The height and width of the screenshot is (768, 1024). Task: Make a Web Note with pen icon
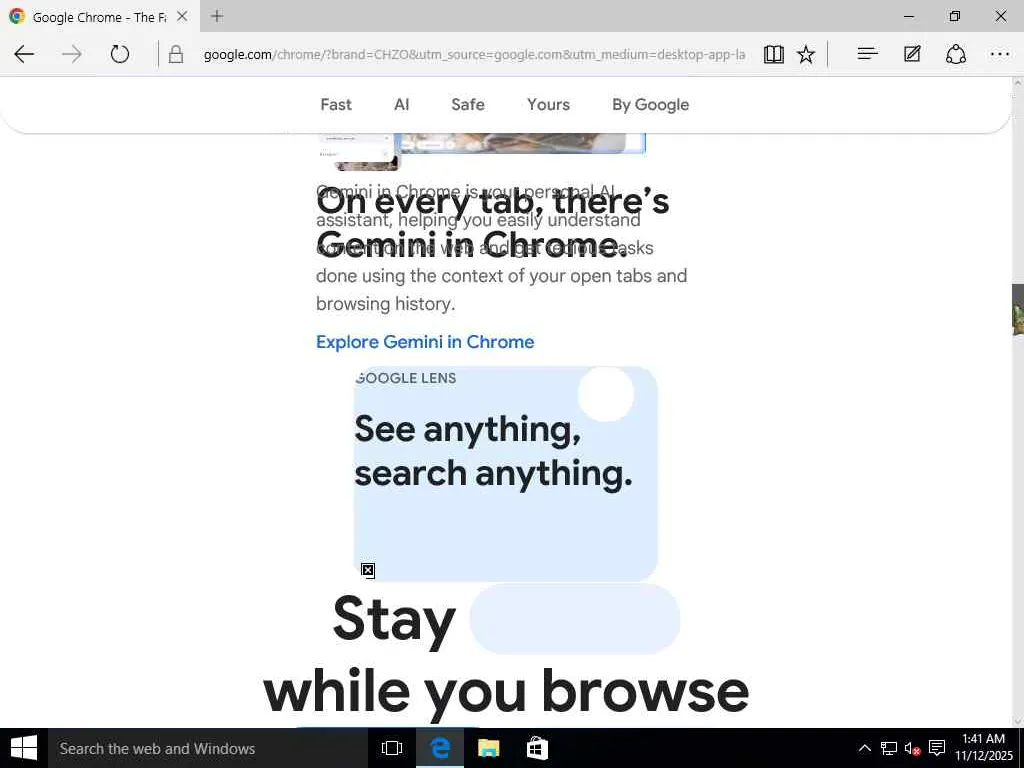tap(912, 54)
